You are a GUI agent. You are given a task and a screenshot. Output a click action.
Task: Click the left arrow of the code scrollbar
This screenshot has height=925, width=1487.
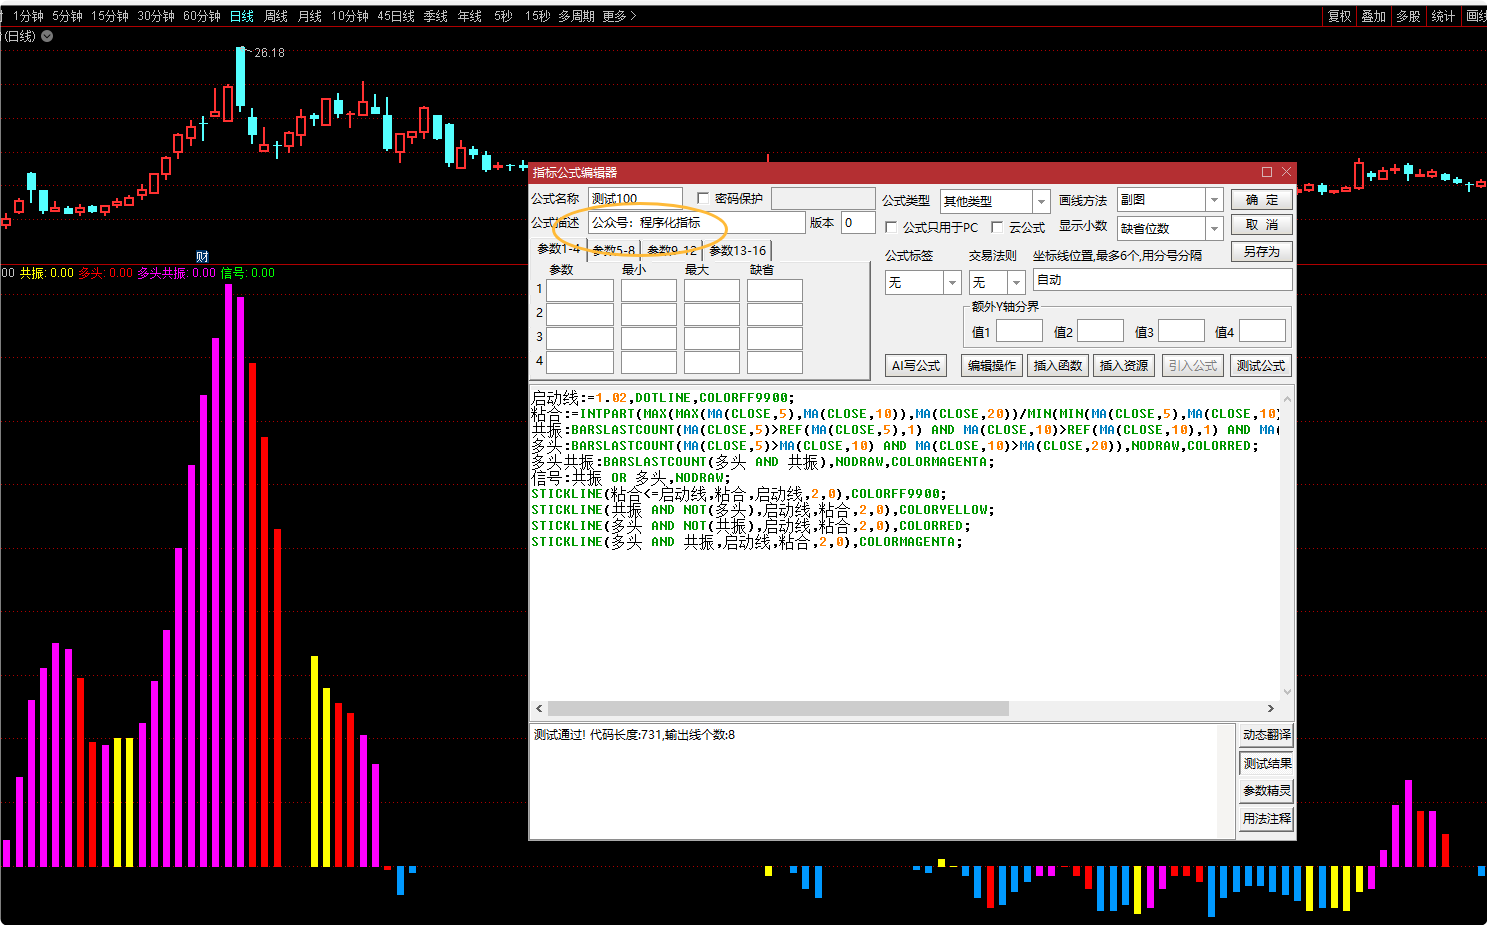[x=539, y=708]
